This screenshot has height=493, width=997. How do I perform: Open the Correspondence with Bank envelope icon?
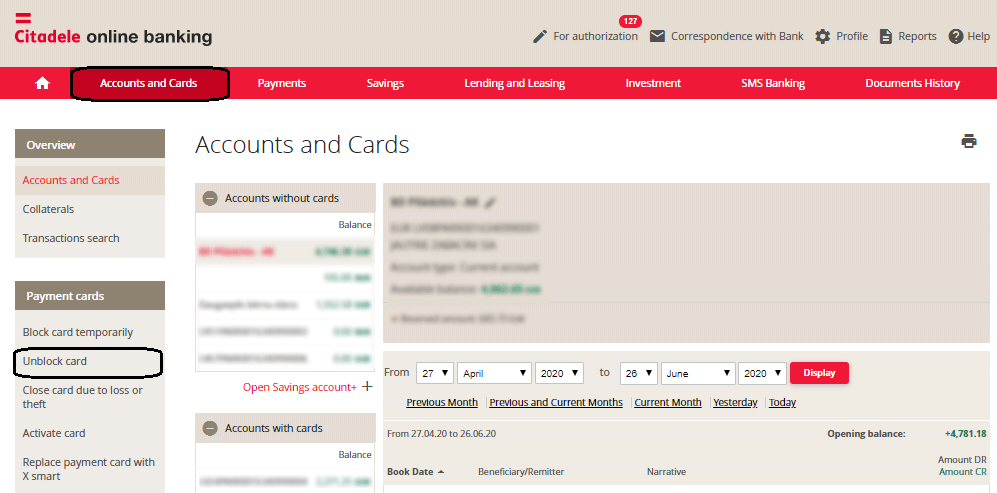click(657, 36)
